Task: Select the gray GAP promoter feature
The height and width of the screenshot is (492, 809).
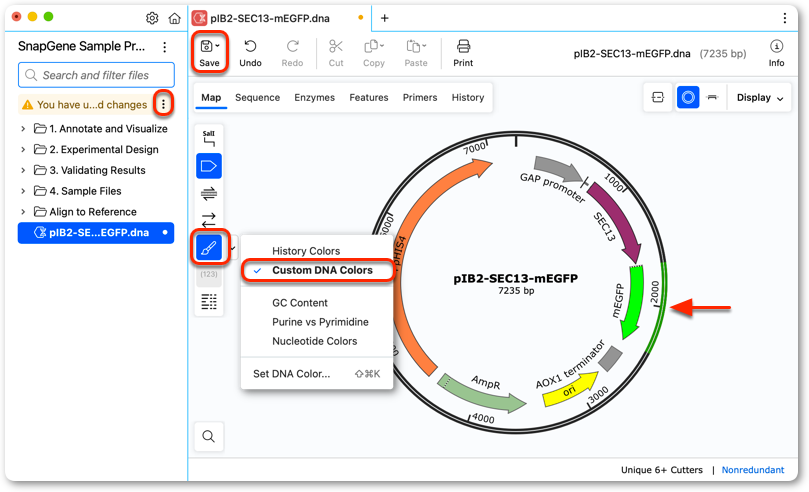Action: tap(560, 170)
